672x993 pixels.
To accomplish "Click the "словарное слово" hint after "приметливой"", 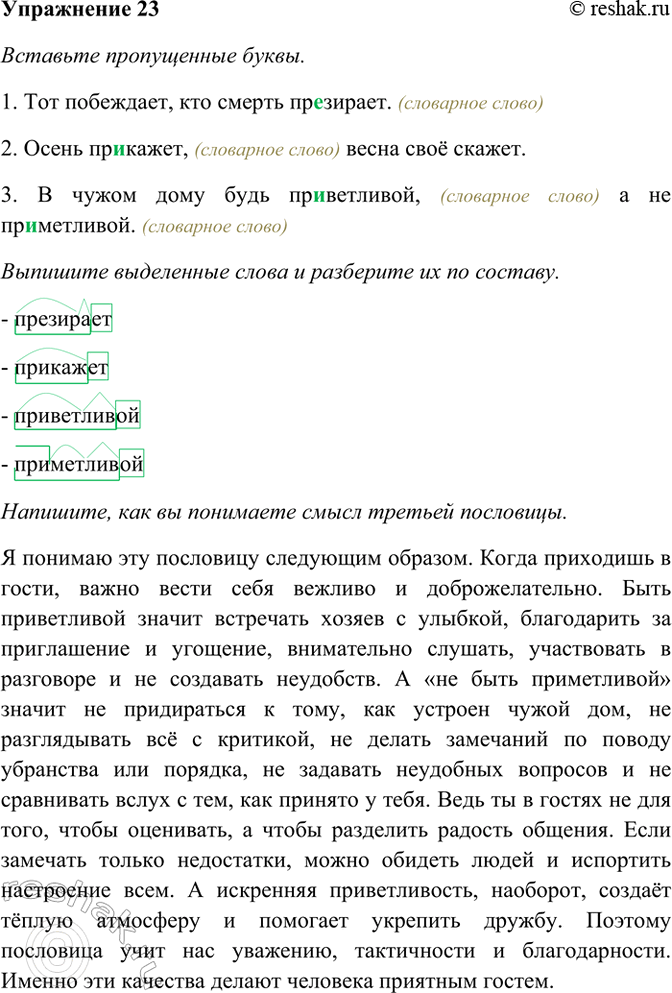I will 214,227.
